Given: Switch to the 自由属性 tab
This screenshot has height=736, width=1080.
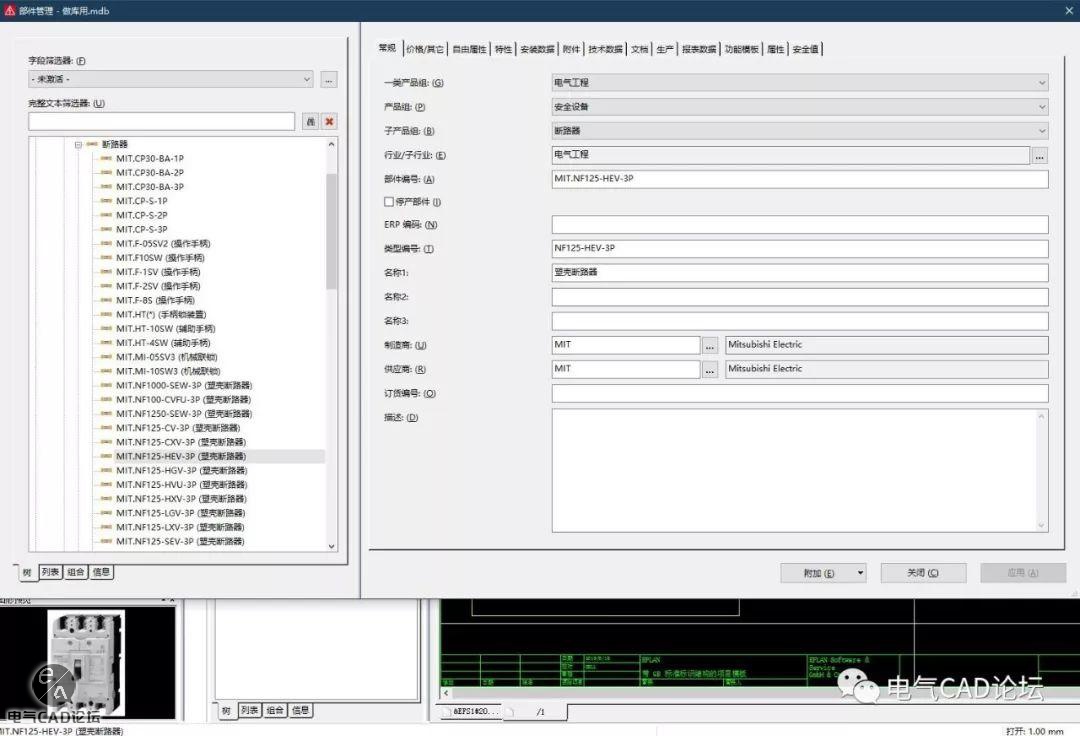Looking at the screenshot, I should click(x=469, y=49).
